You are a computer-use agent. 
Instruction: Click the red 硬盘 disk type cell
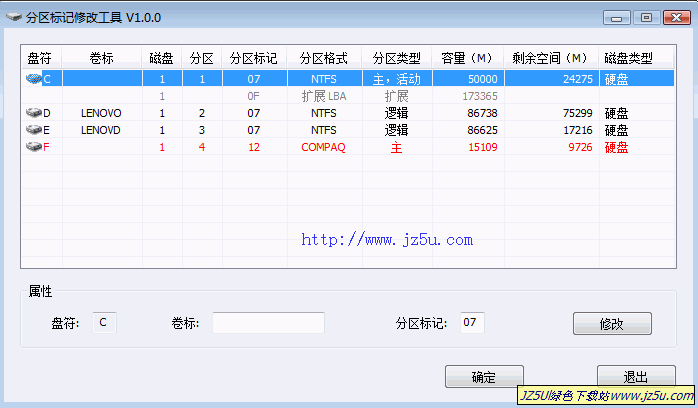617,147
